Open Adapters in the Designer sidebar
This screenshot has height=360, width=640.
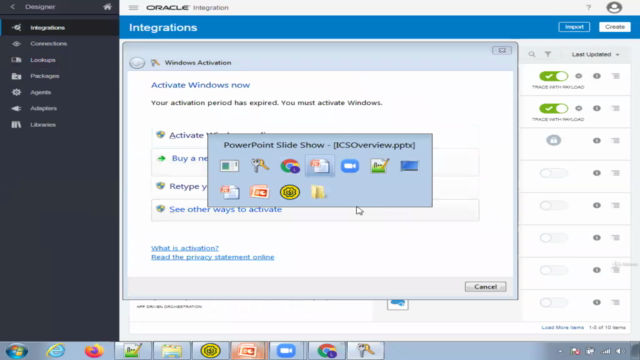[x=43, y=108]
